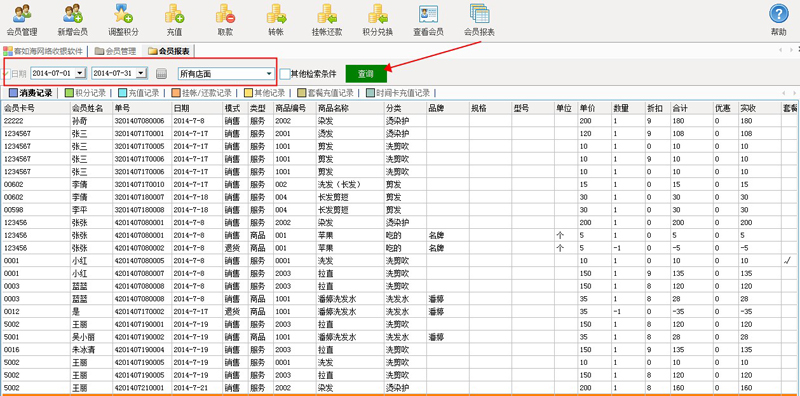Click the small keyboard icon beside date fields
The image size is (800, 396).
[x=161, y=74]
